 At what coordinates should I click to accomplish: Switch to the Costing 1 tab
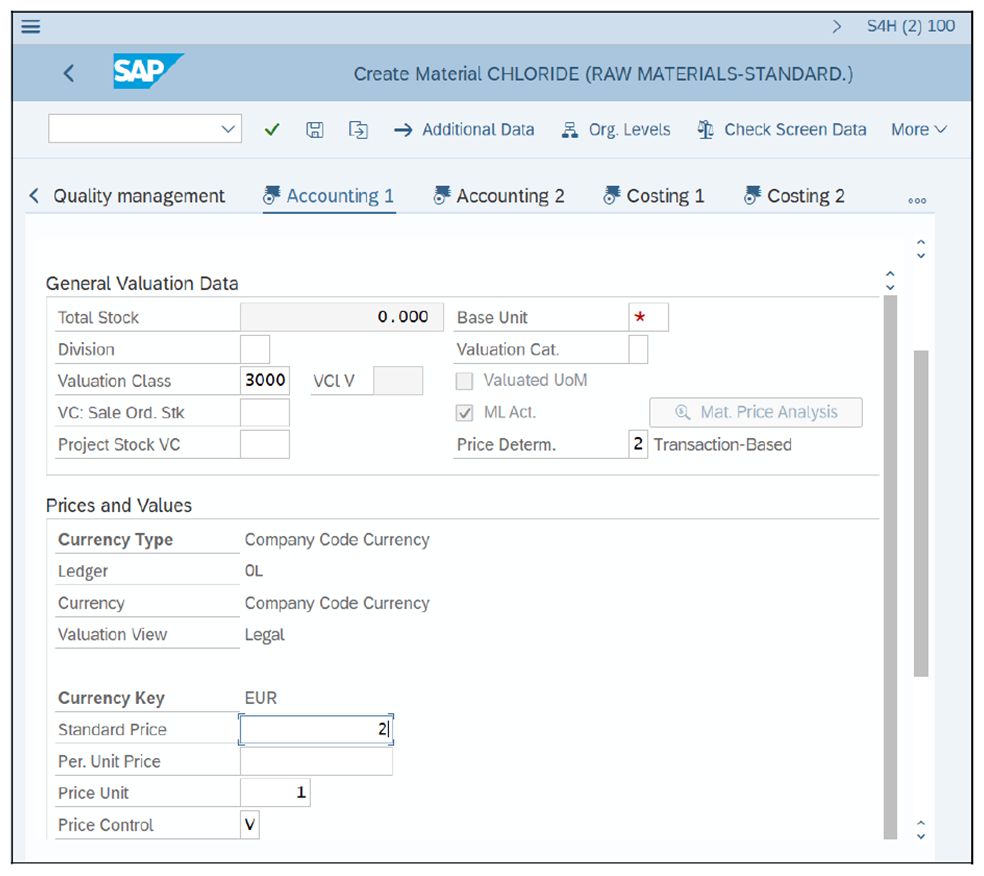pyautogui.click(x=654, y=196)
